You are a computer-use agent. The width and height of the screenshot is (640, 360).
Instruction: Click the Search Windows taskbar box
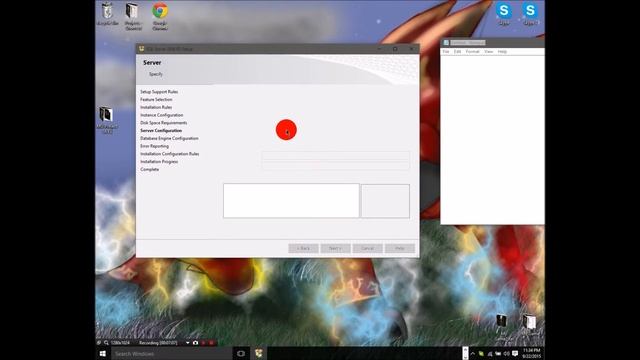click(171, 353)
